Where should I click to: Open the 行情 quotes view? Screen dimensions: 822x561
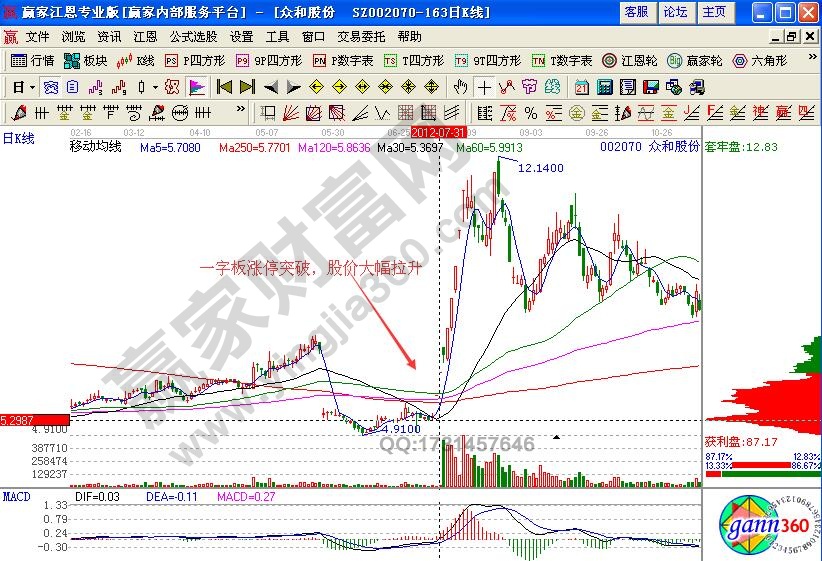pos(33,60)
